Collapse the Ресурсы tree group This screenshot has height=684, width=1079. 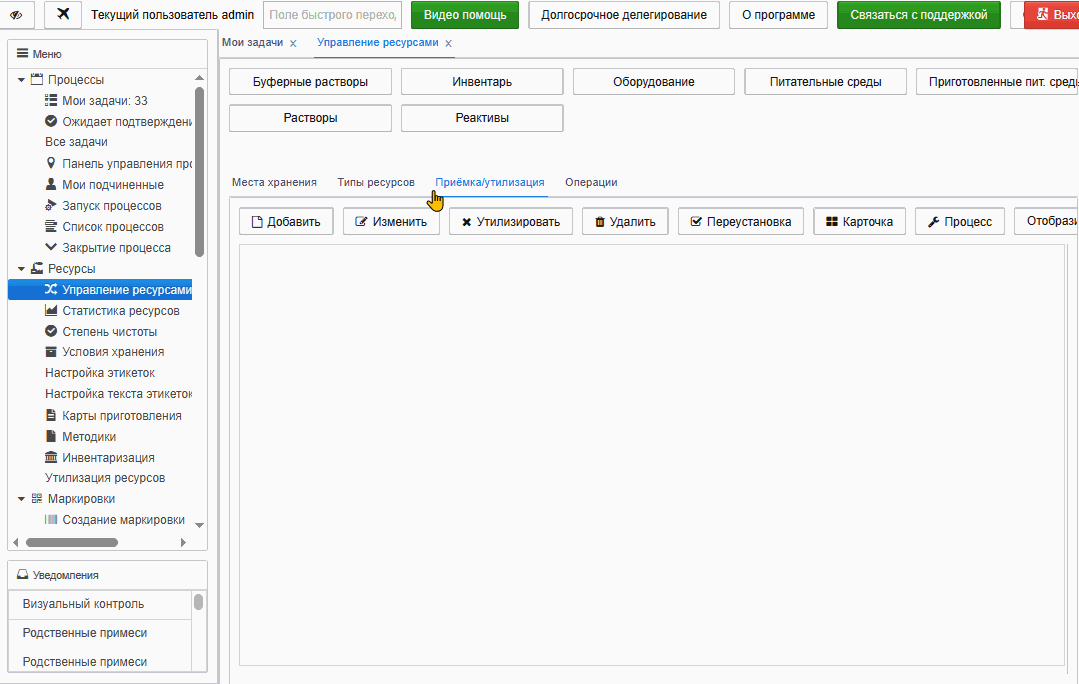21,269
